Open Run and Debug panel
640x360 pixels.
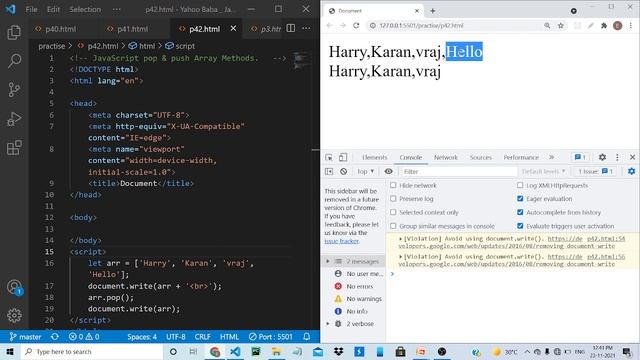click(14, 119)
